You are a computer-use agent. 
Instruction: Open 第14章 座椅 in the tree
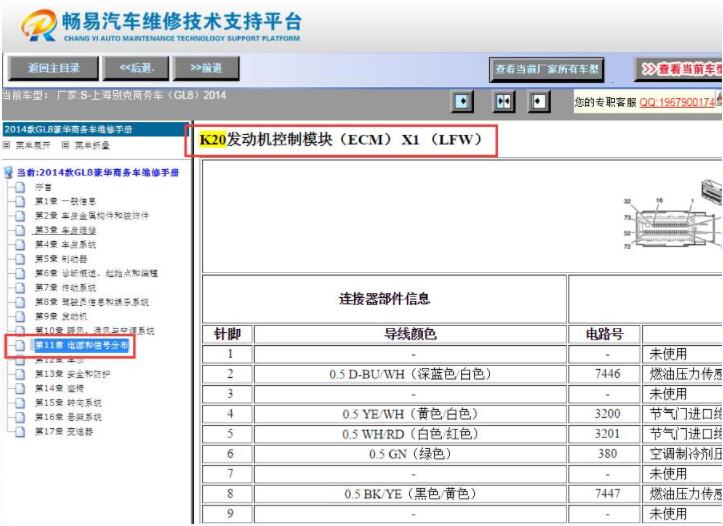tap(59, 388)
